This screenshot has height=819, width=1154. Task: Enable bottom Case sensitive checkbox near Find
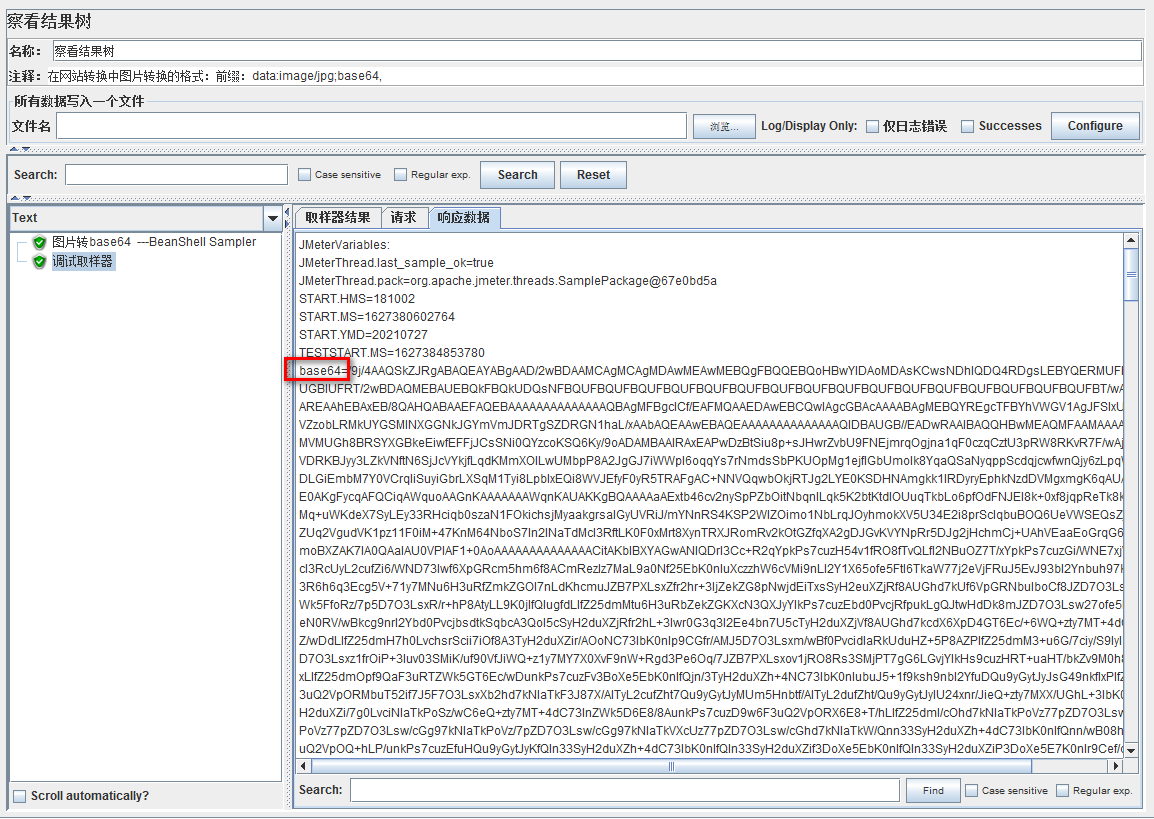(971, 790)
